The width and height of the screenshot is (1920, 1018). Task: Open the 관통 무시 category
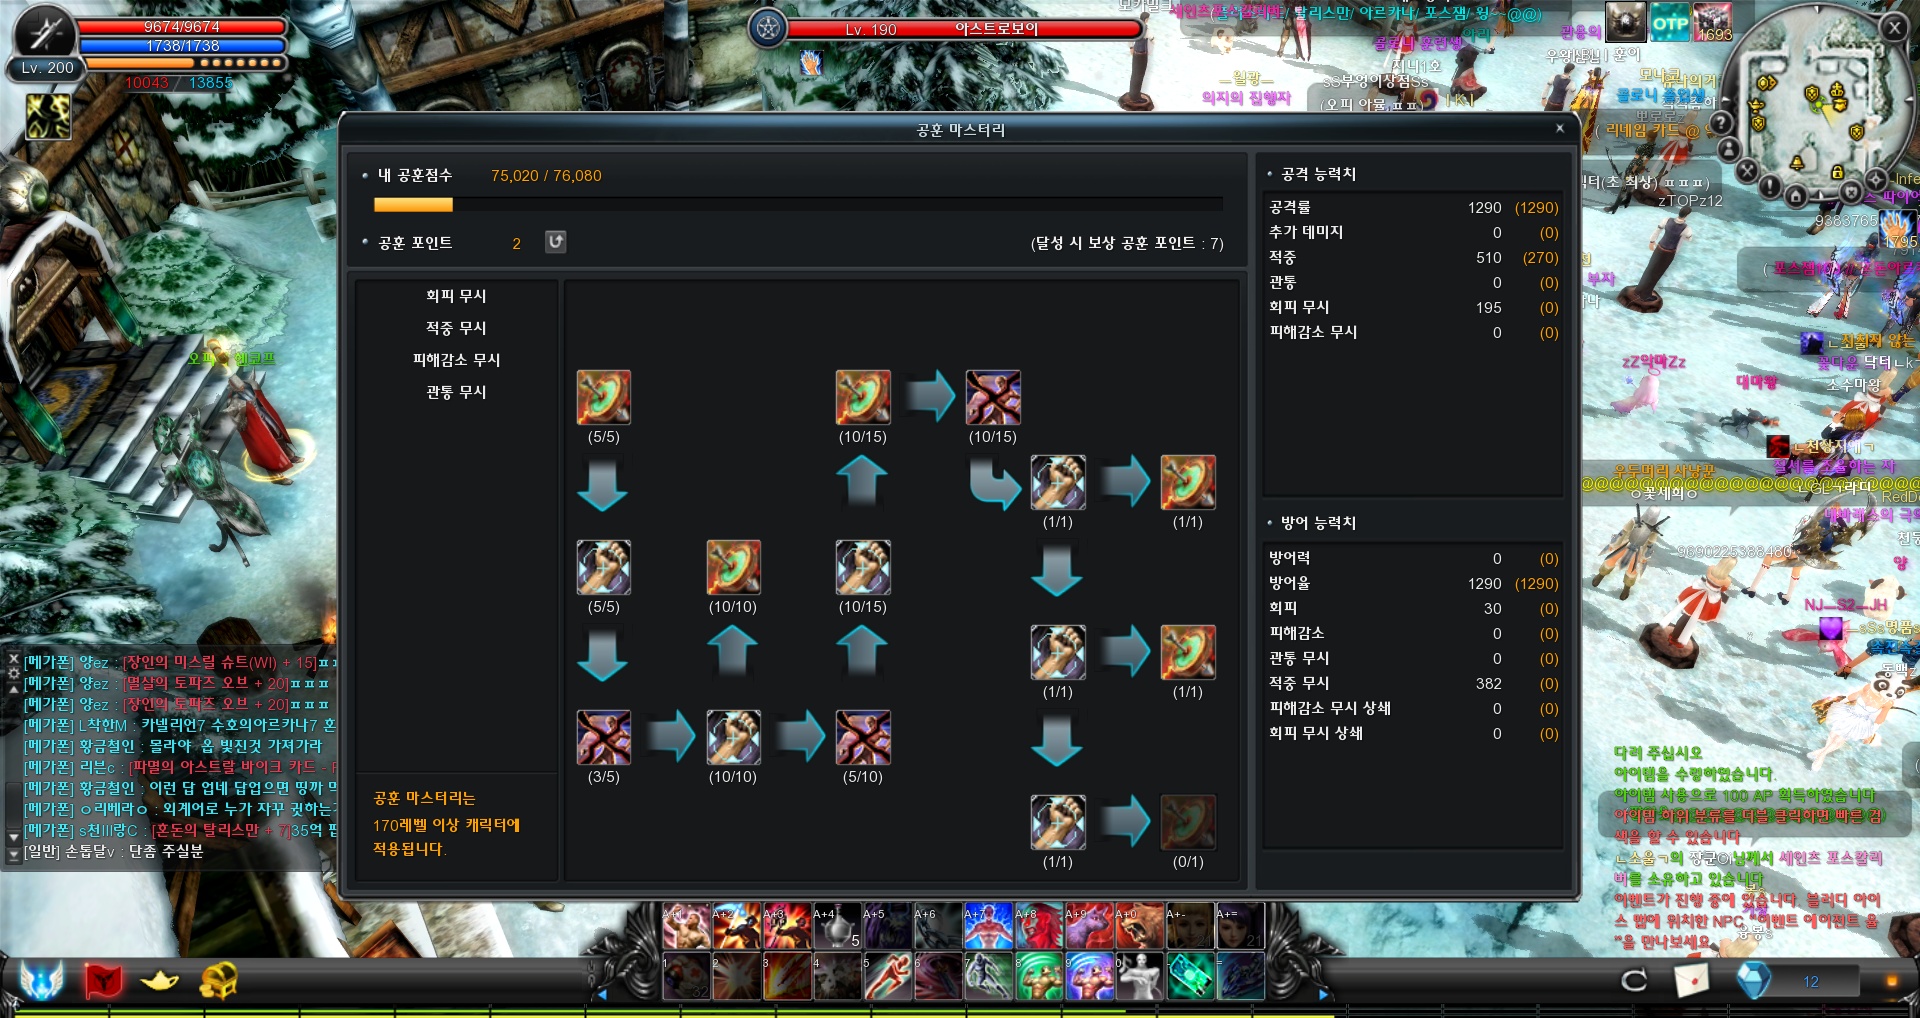[x=456, y=392]
